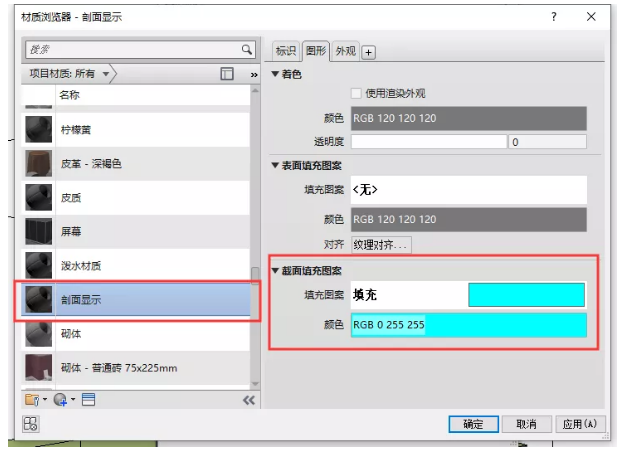
Task: Enable the 使用渲染外观 checkbox
Action: coord(356,93)
